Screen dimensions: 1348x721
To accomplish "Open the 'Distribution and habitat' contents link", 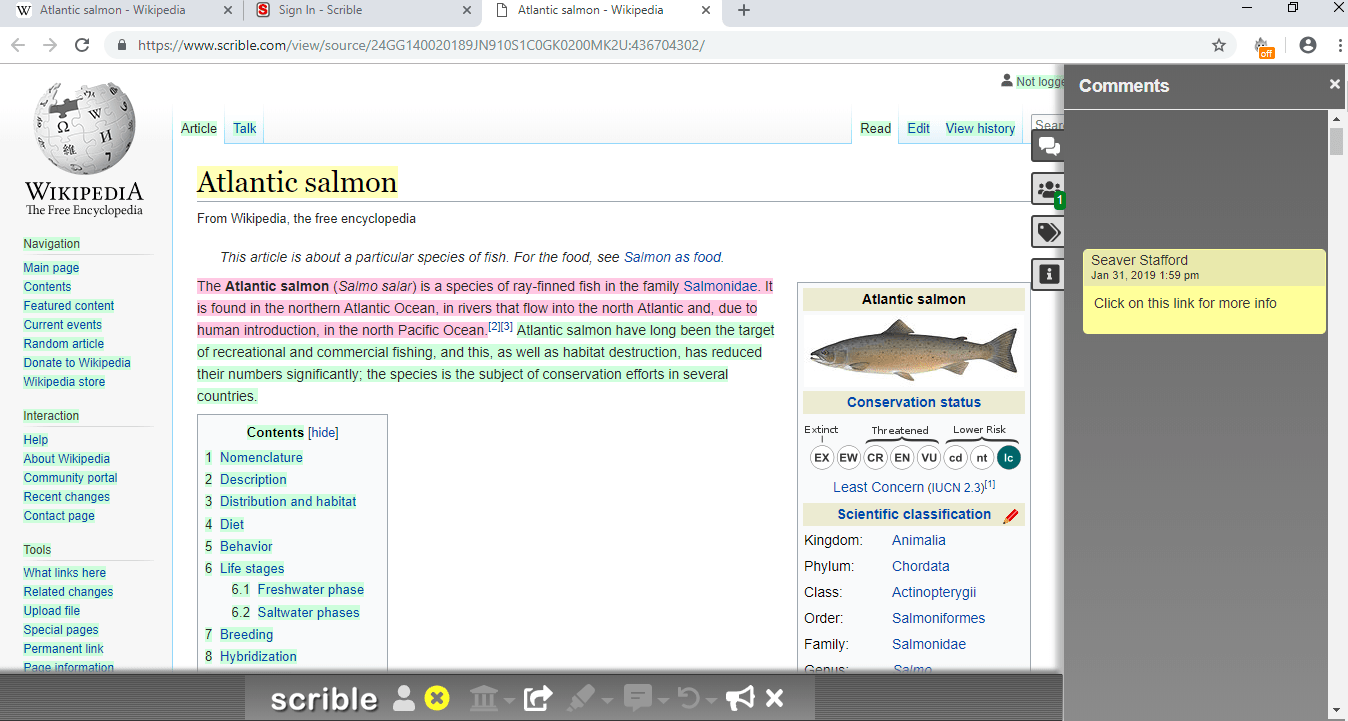I will tap(288, 502).
